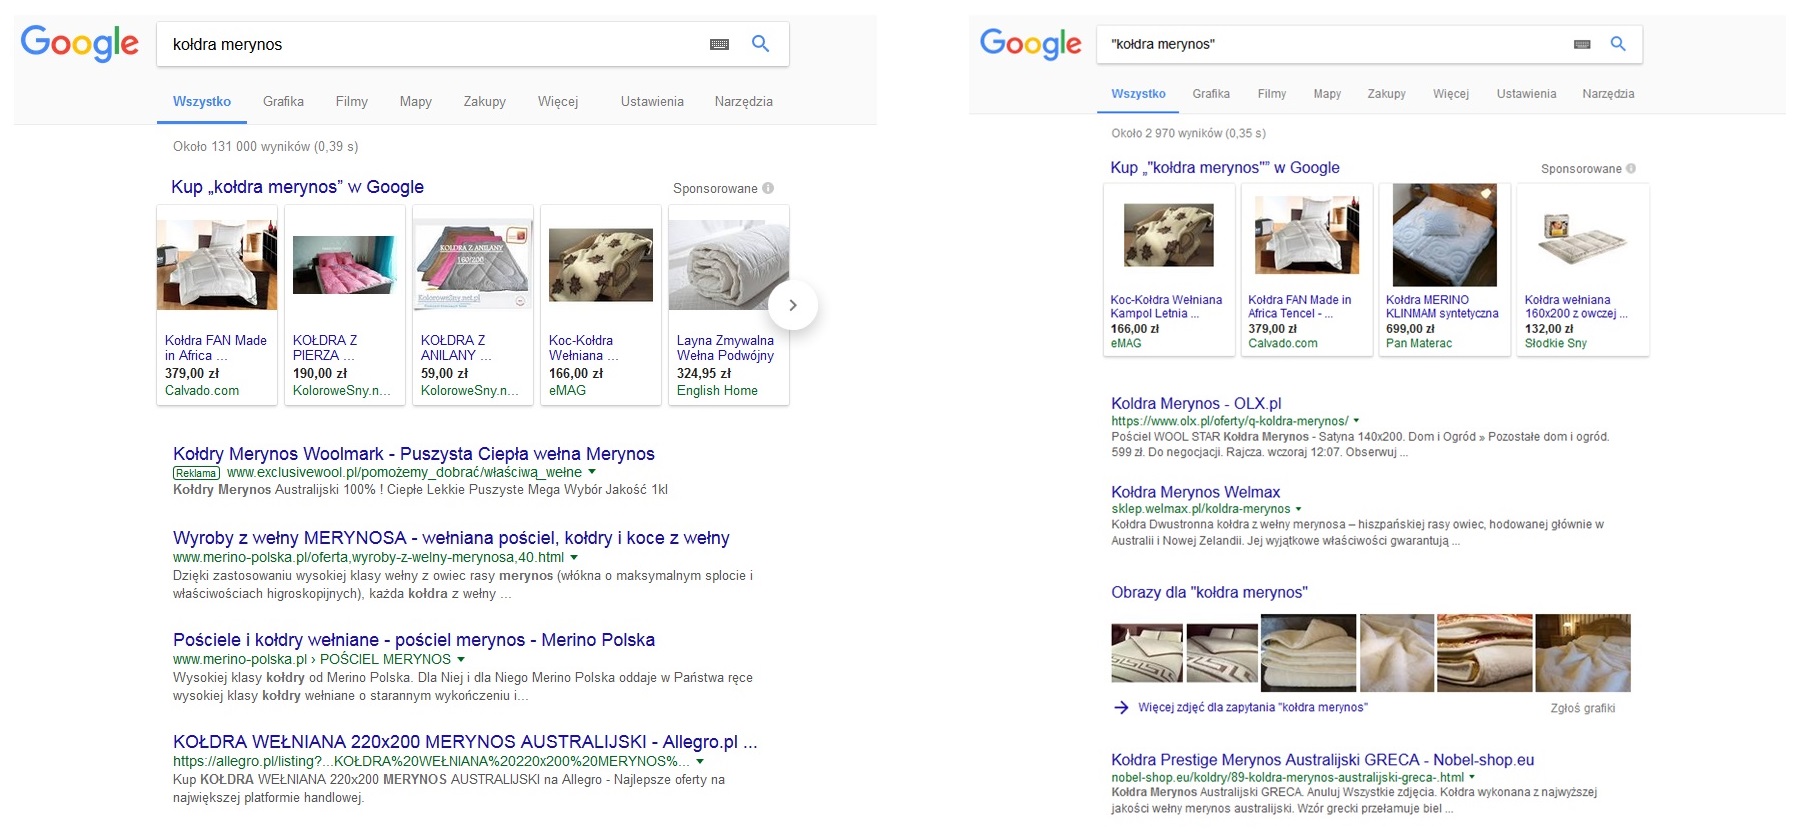This screenshot has width=1811, height=840.
Task: Open the KOŁDRA WEŁNIANA 220x200 Allegro result
Action: [x=465, y=742]
